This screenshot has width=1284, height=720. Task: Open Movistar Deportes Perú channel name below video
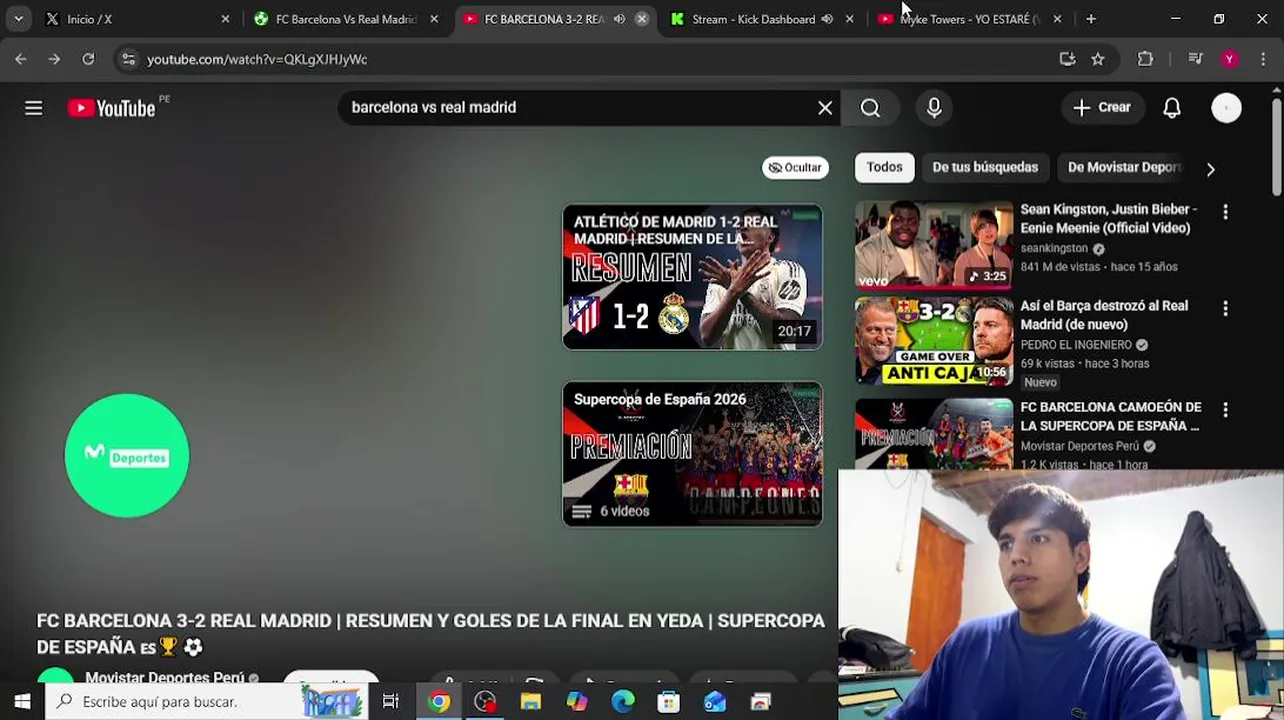(x=164, y=677)
